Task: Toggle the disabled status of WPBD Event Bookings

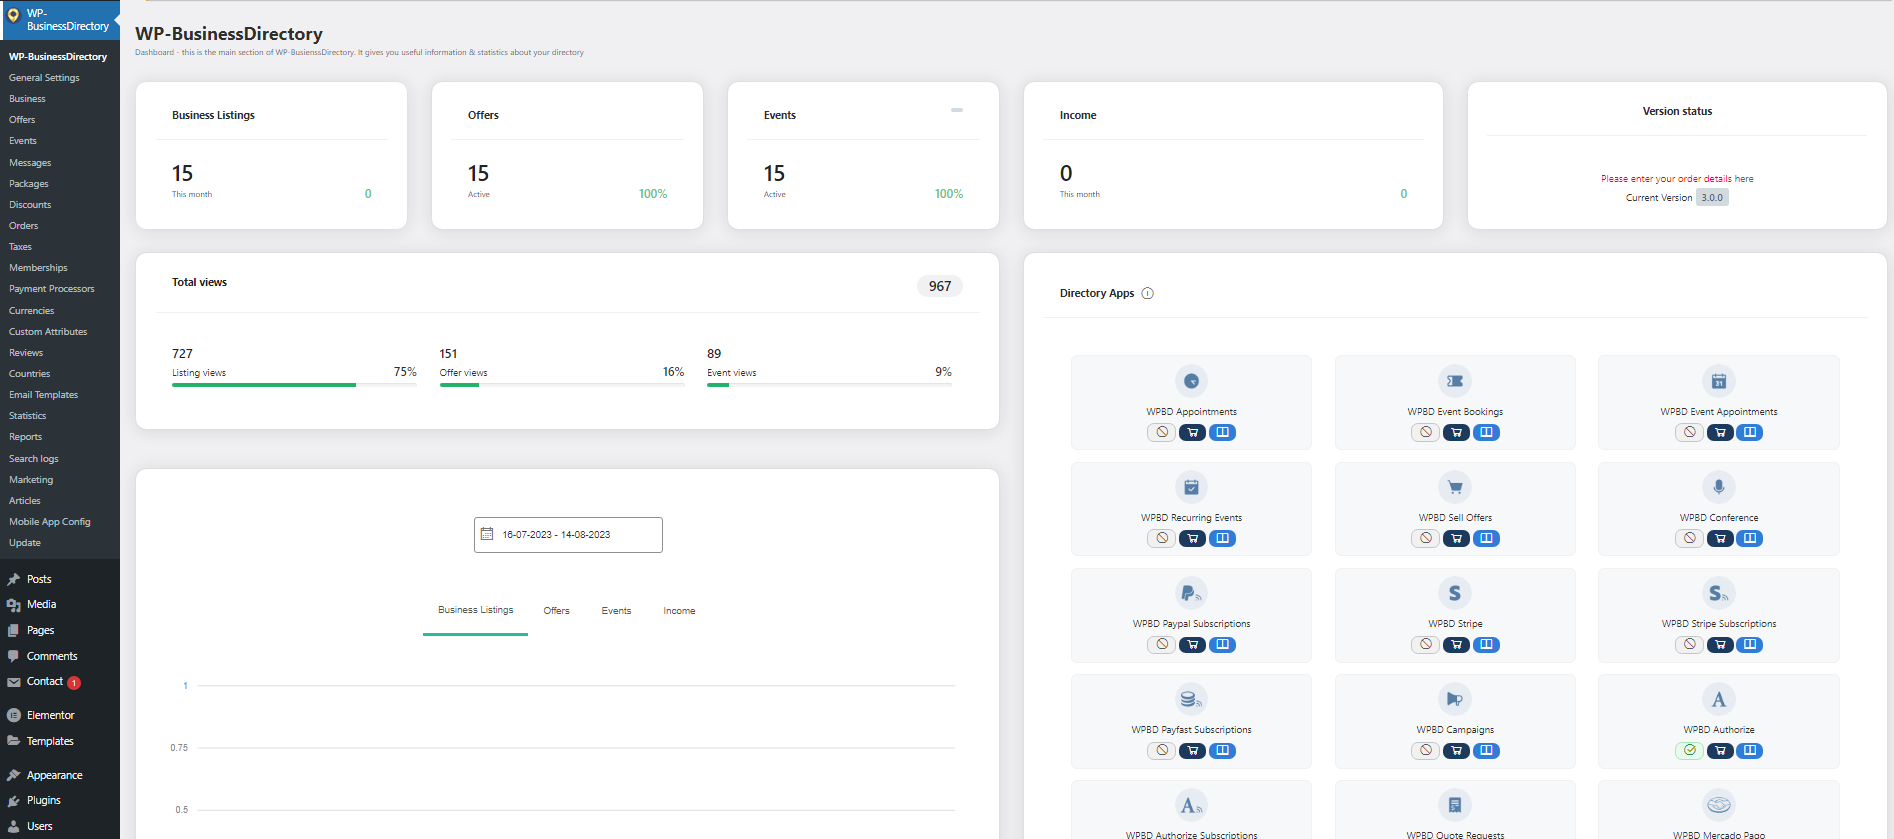Action: coord(1426,433)
